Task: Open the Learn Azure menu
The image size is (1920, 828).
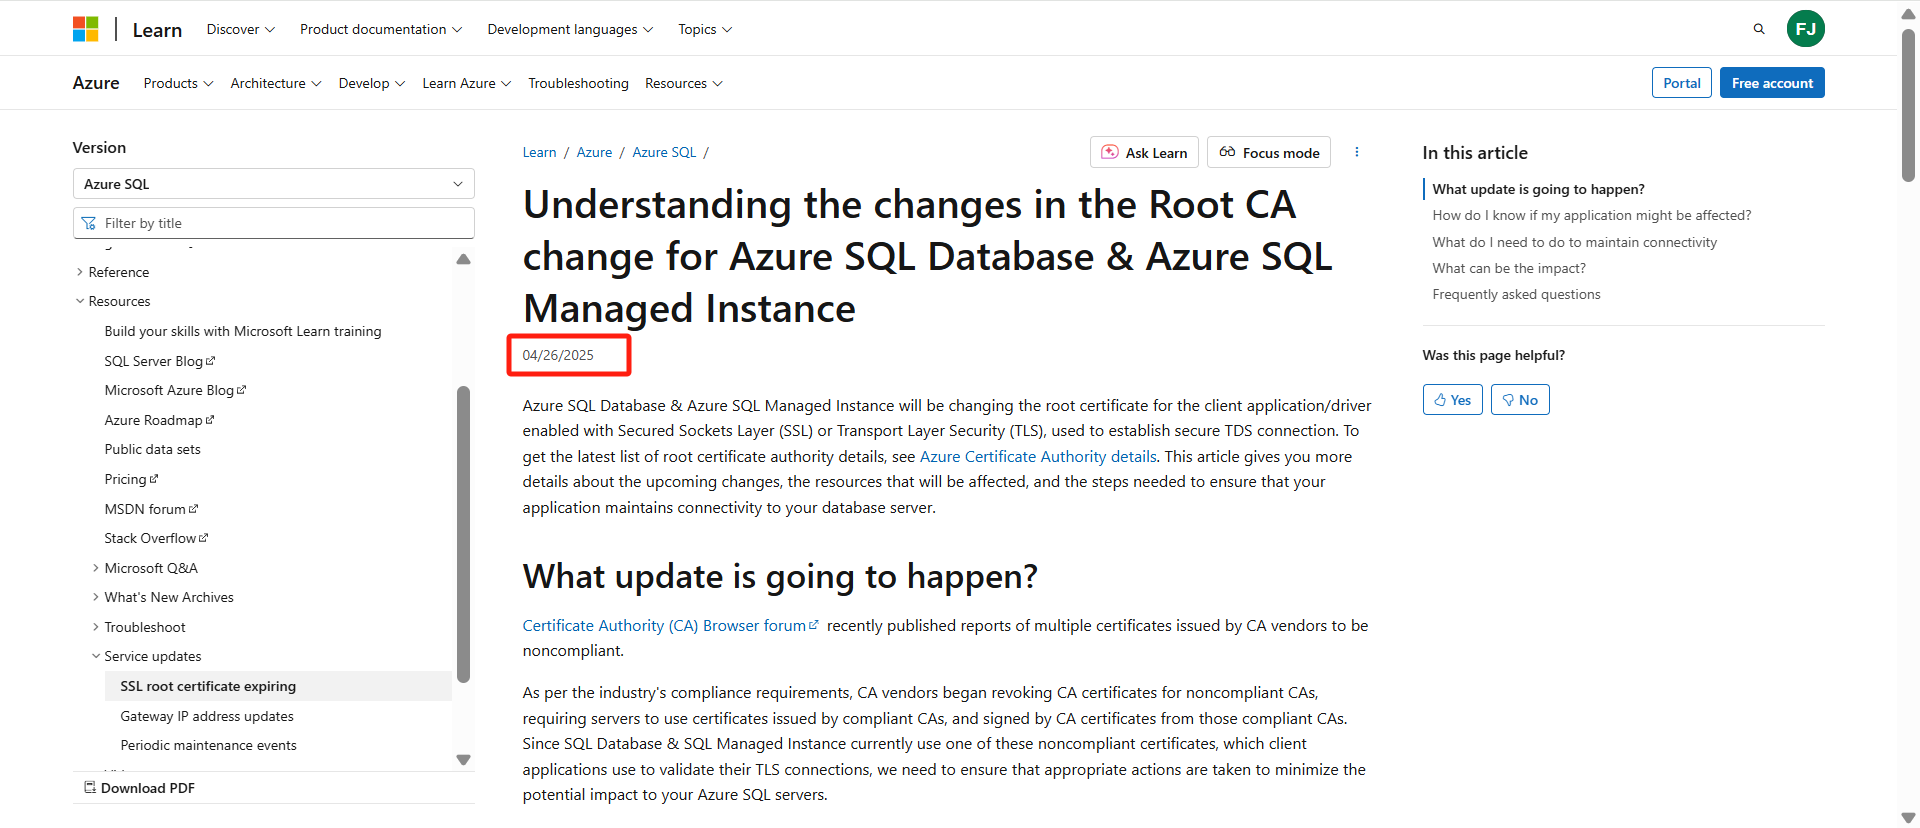Action: 466,83
